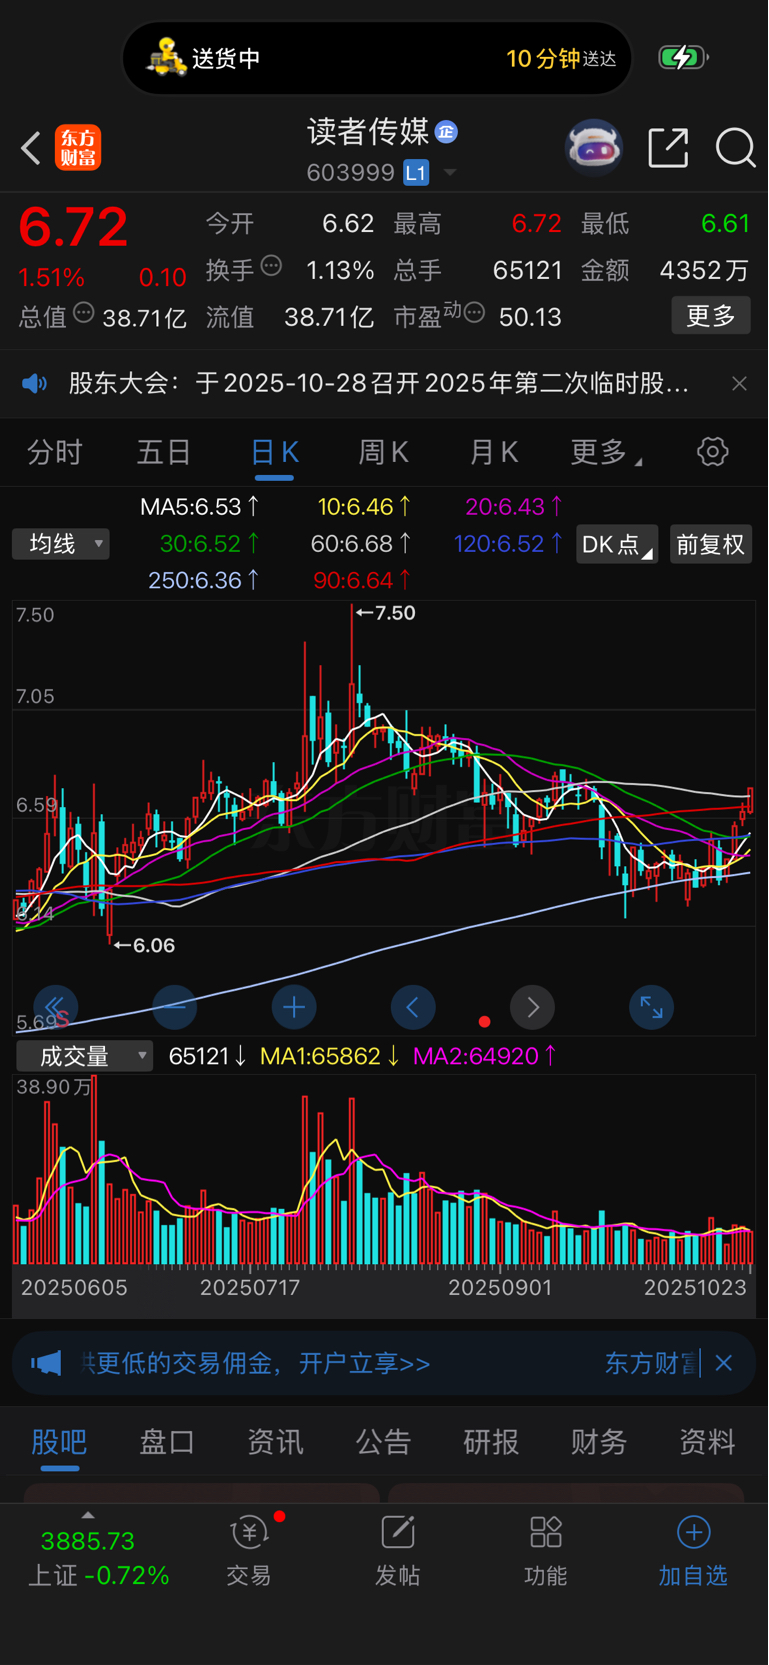Image resolution: width=769 pixels, height=1665 pixels.
Task: Tap the MA5:6.53 value
Action: [x=199, y=507]
